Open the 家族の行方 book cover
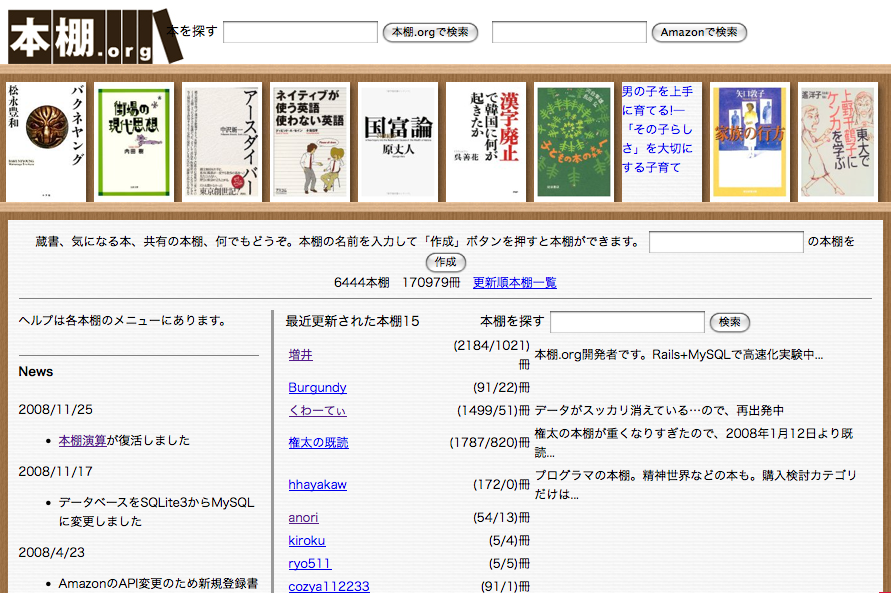This screenshot has width=891, height=593. pyautogui.click(x=750, y=142)
